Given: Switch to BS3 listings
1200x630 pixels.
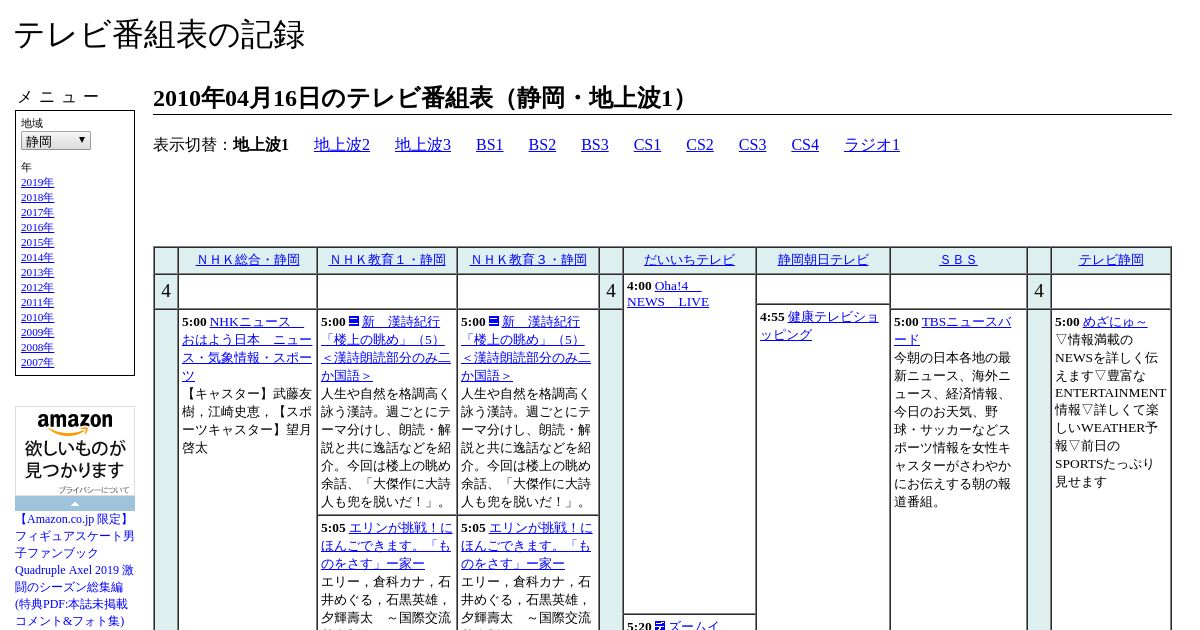Looking at the screenshot, I should [x=595, y=145].
